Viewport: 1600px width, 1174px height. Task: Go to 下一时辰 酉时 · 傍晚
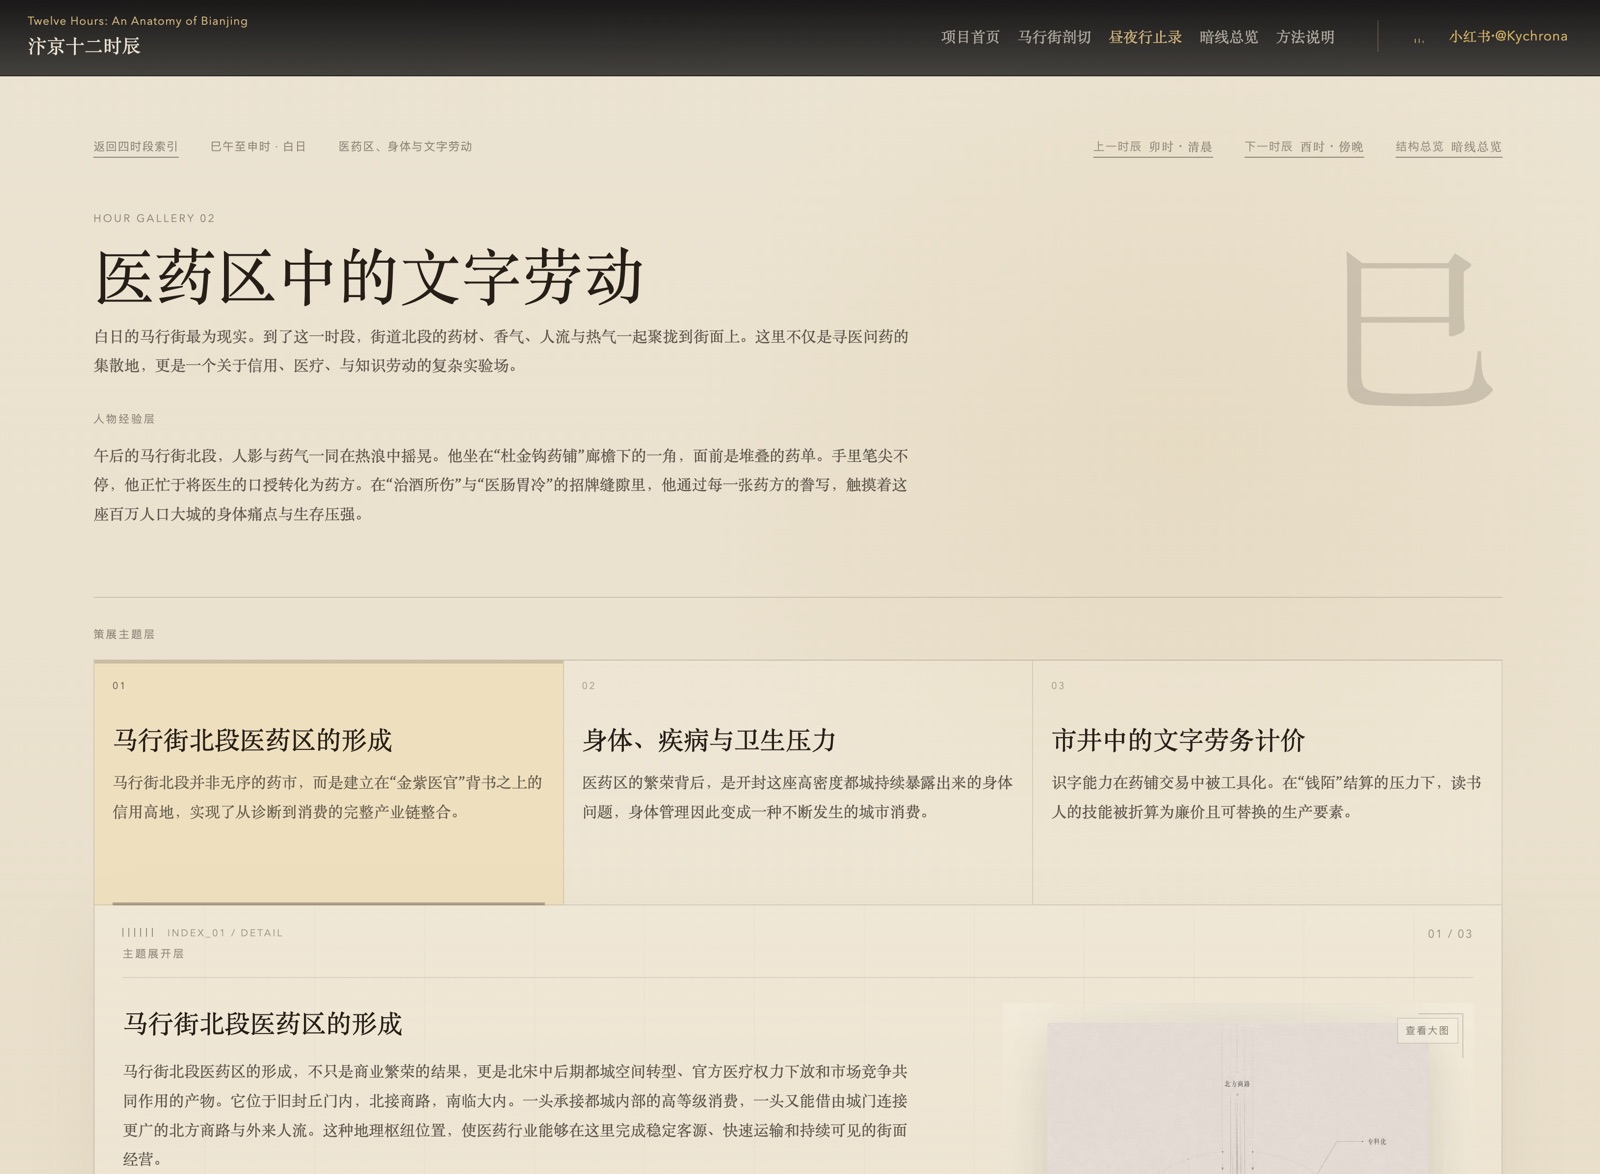pos(1304,147)
